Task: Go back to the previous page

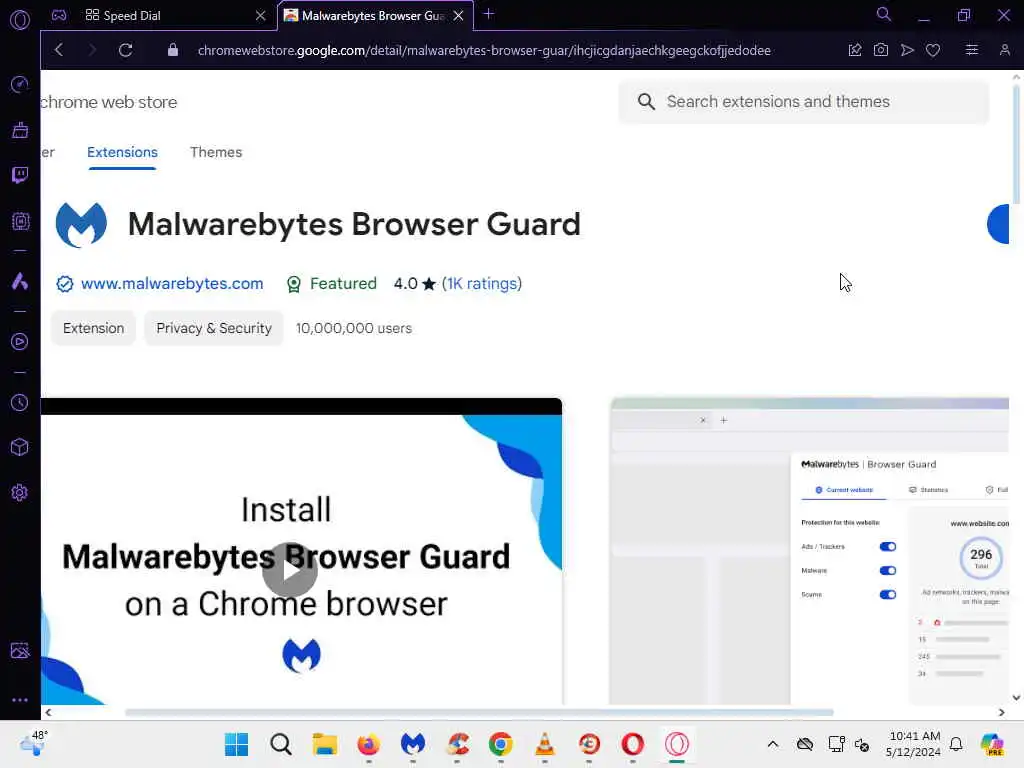Action: [x=59, y=50]
